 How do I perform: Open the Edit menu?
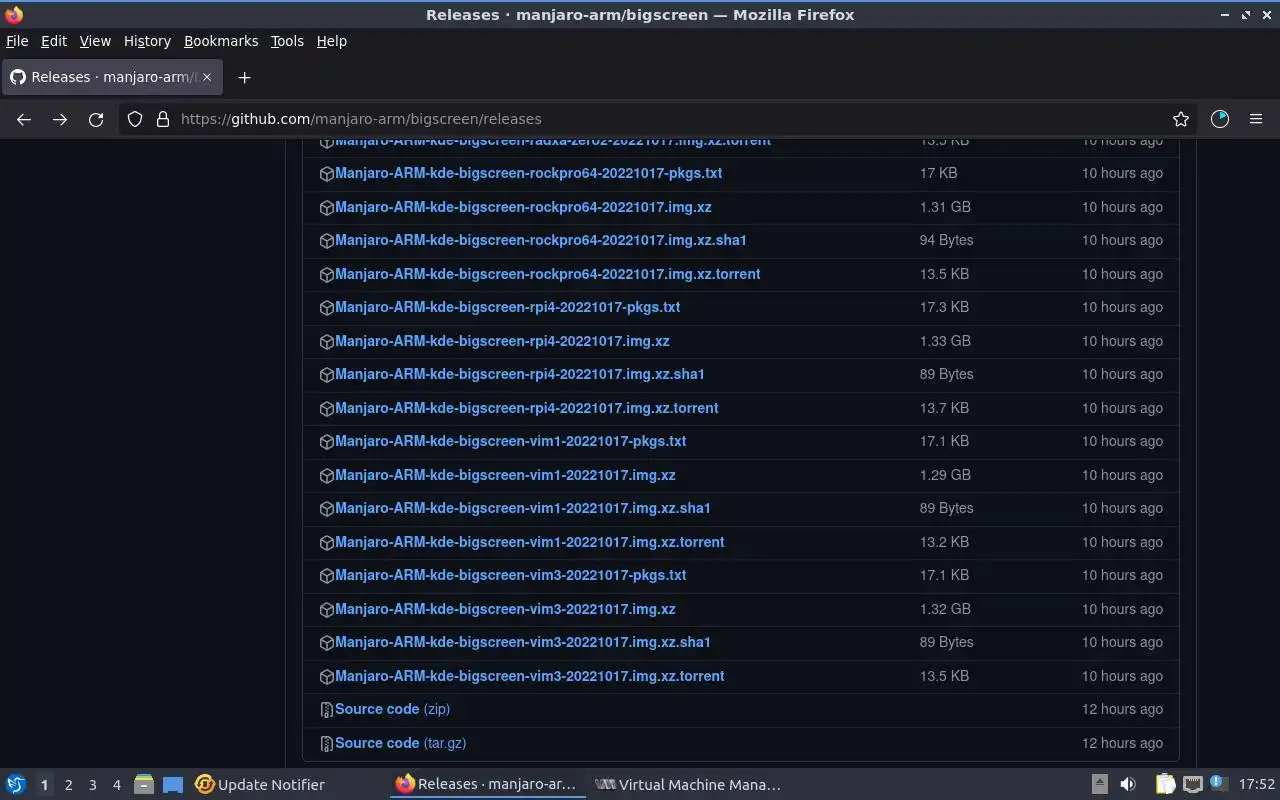54,41
